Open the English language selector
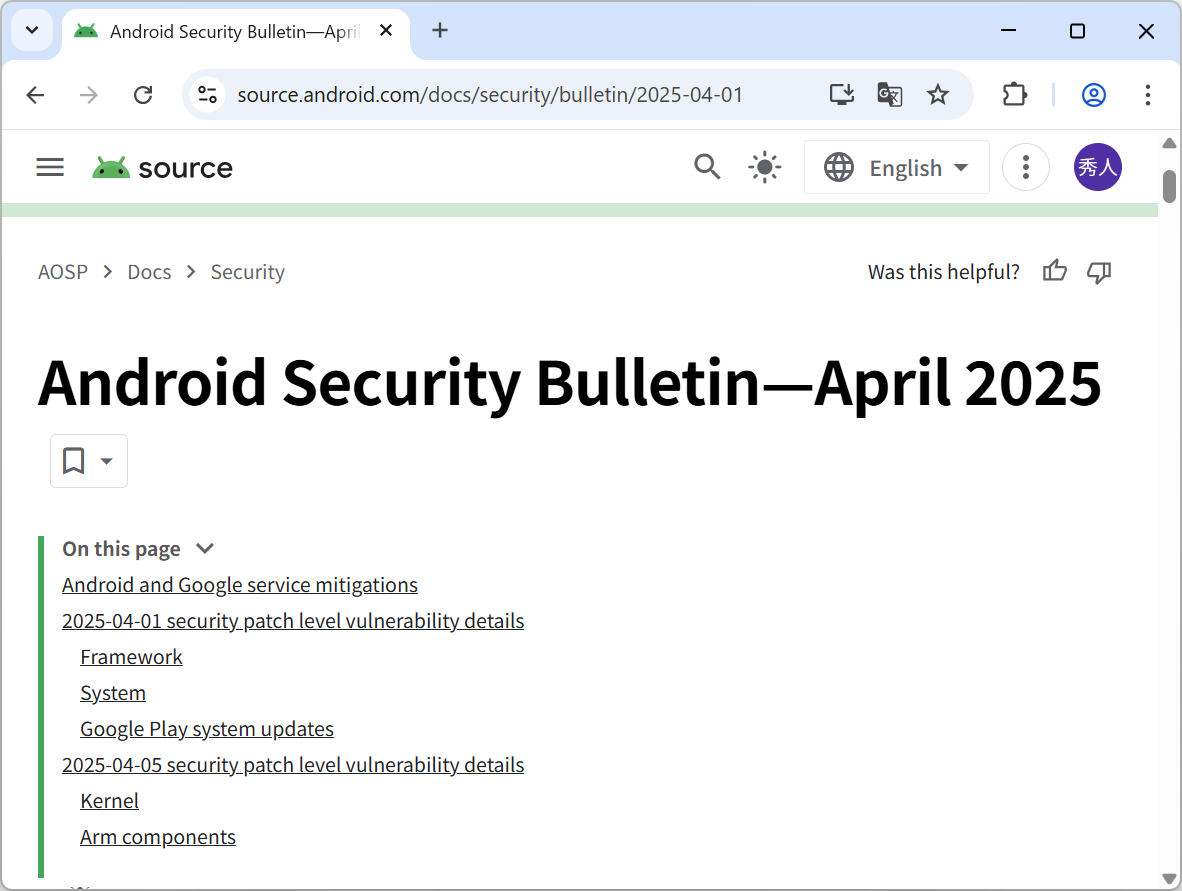 pyautogui.click(x=896, y=167)
